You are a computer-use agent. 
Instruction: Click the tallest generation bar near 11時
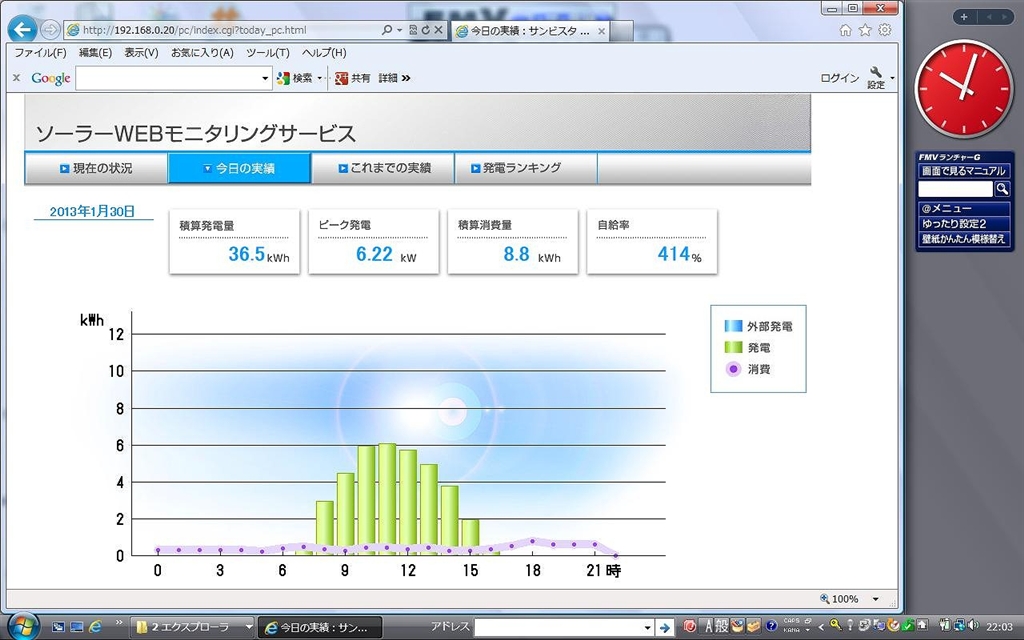pos(387,500)
